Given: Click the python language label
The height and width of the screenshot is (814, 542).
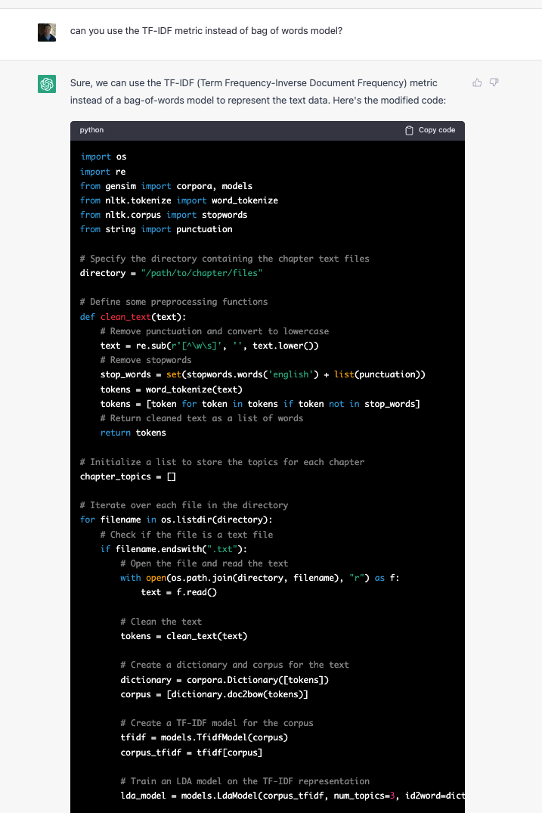Looking at the screenshot, I should 92,130.
